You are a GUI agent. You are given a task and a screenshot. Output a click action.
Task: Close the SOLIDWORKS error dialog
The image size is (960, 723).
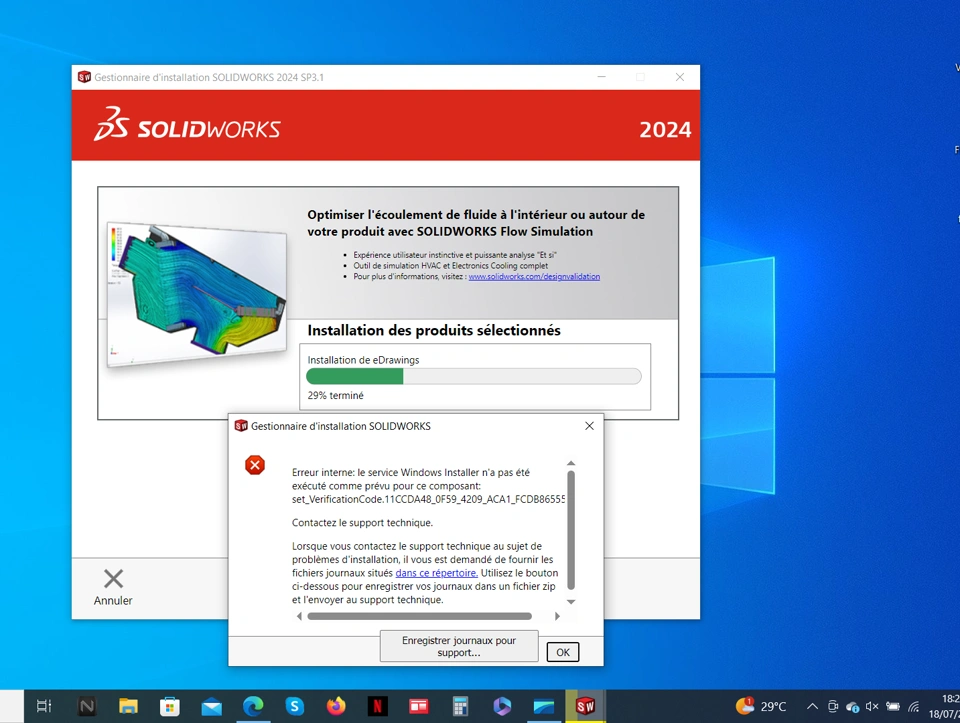589,425
